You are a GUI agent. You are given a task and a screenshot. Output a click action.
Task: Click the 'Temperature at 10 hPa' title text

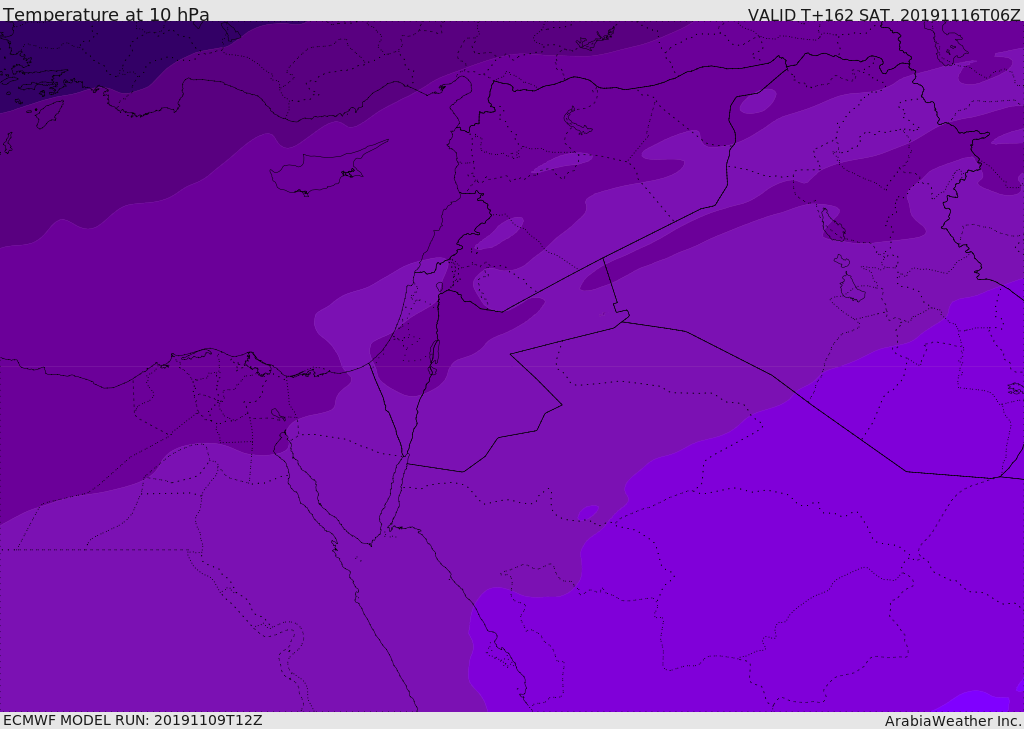point(106,14)
